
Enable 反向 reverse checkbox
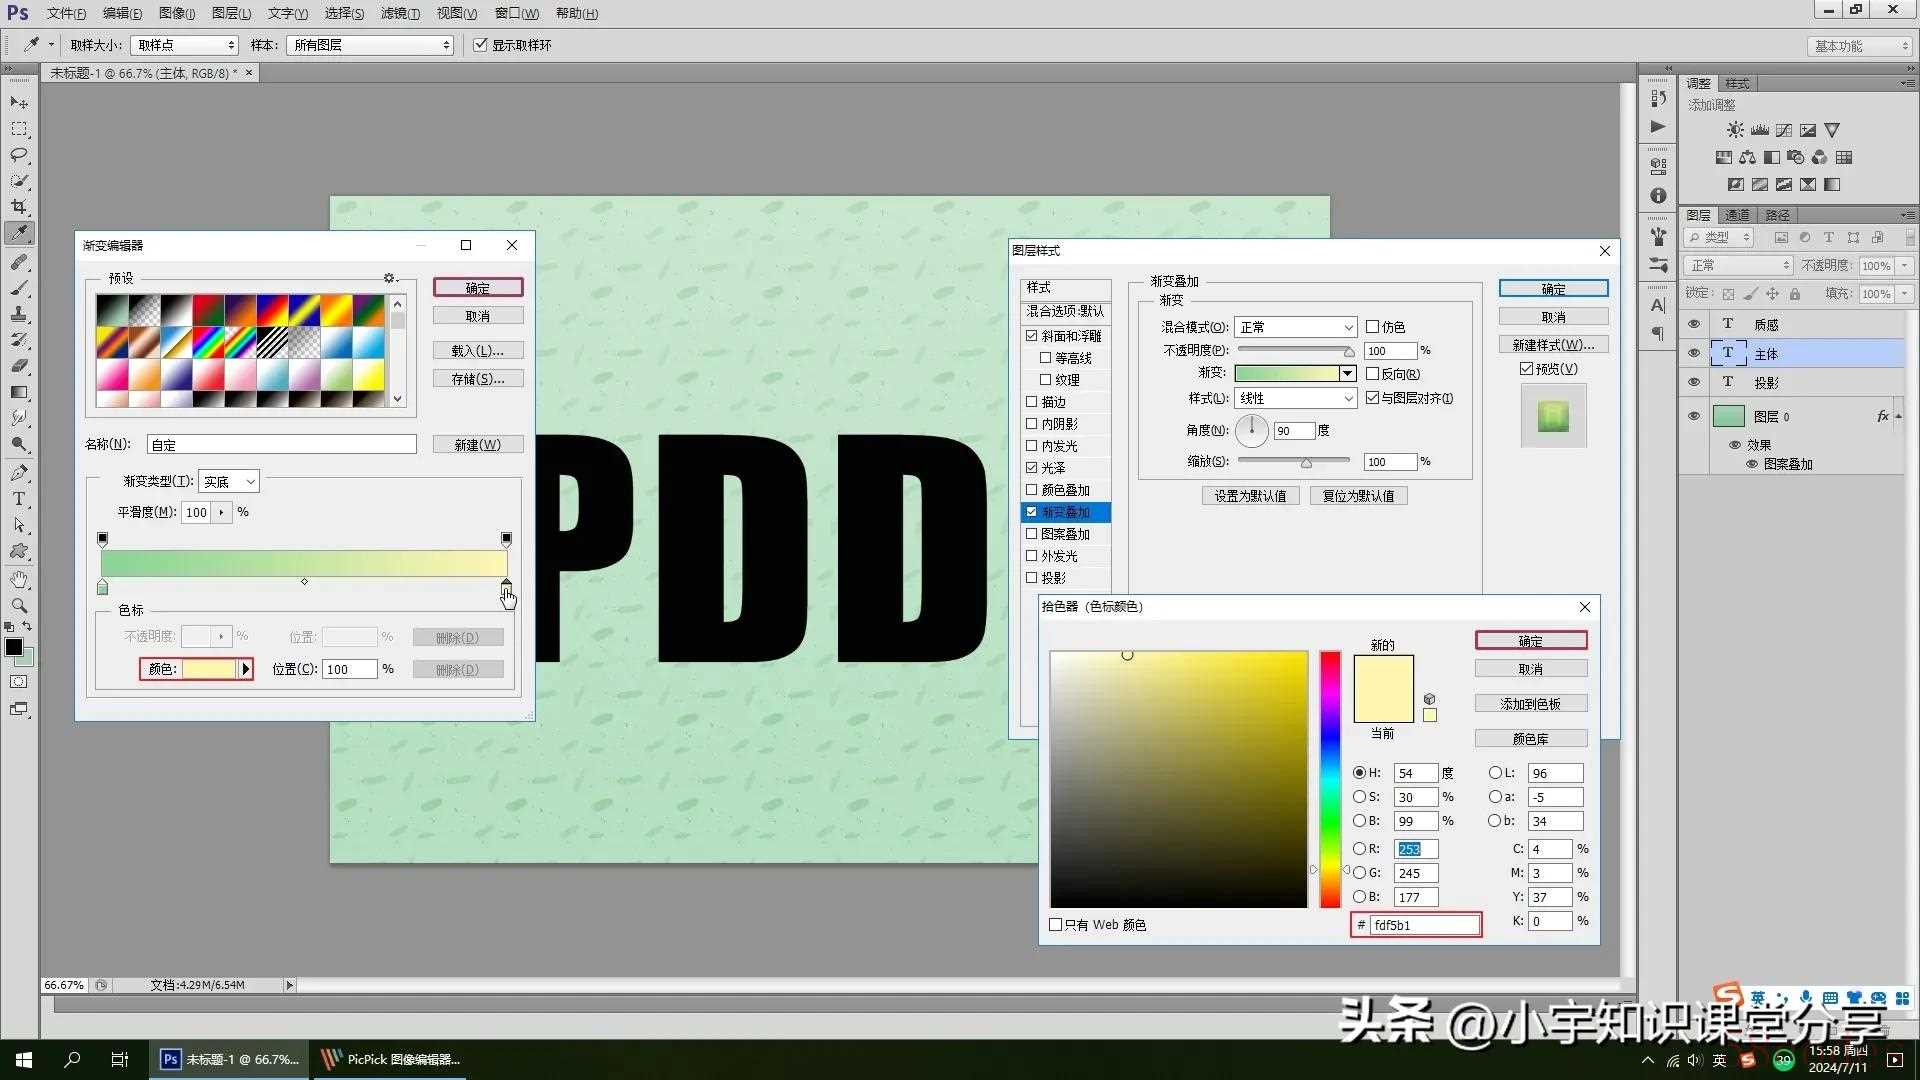[x=1372, y=374]
